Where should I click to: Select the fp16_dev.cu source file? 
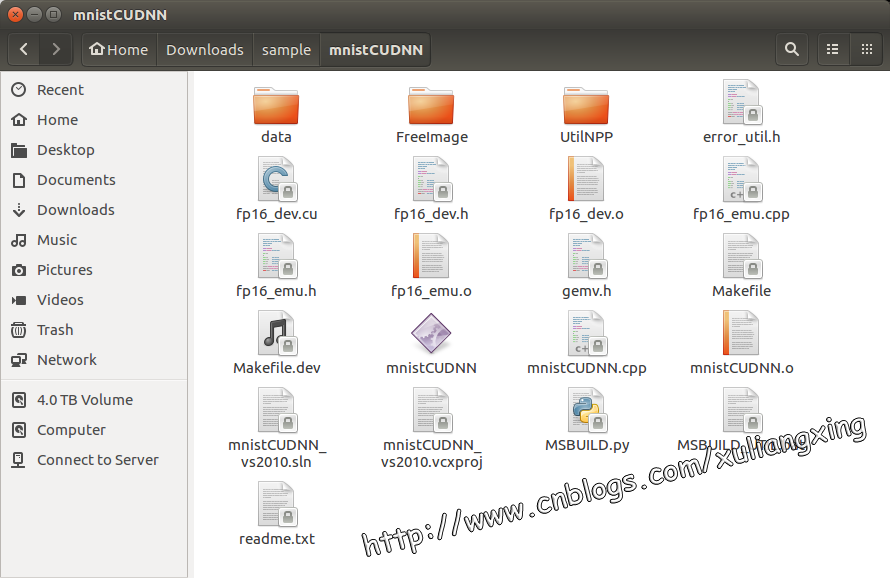[276, 188]
